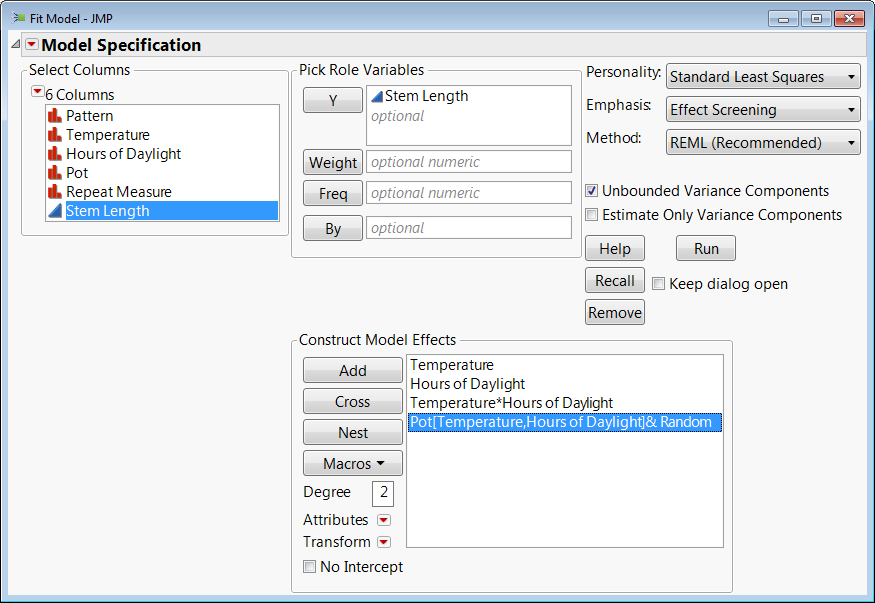
Task: Select the Pattern column in list
Action: pyautogui.click(x=89, y=116)
